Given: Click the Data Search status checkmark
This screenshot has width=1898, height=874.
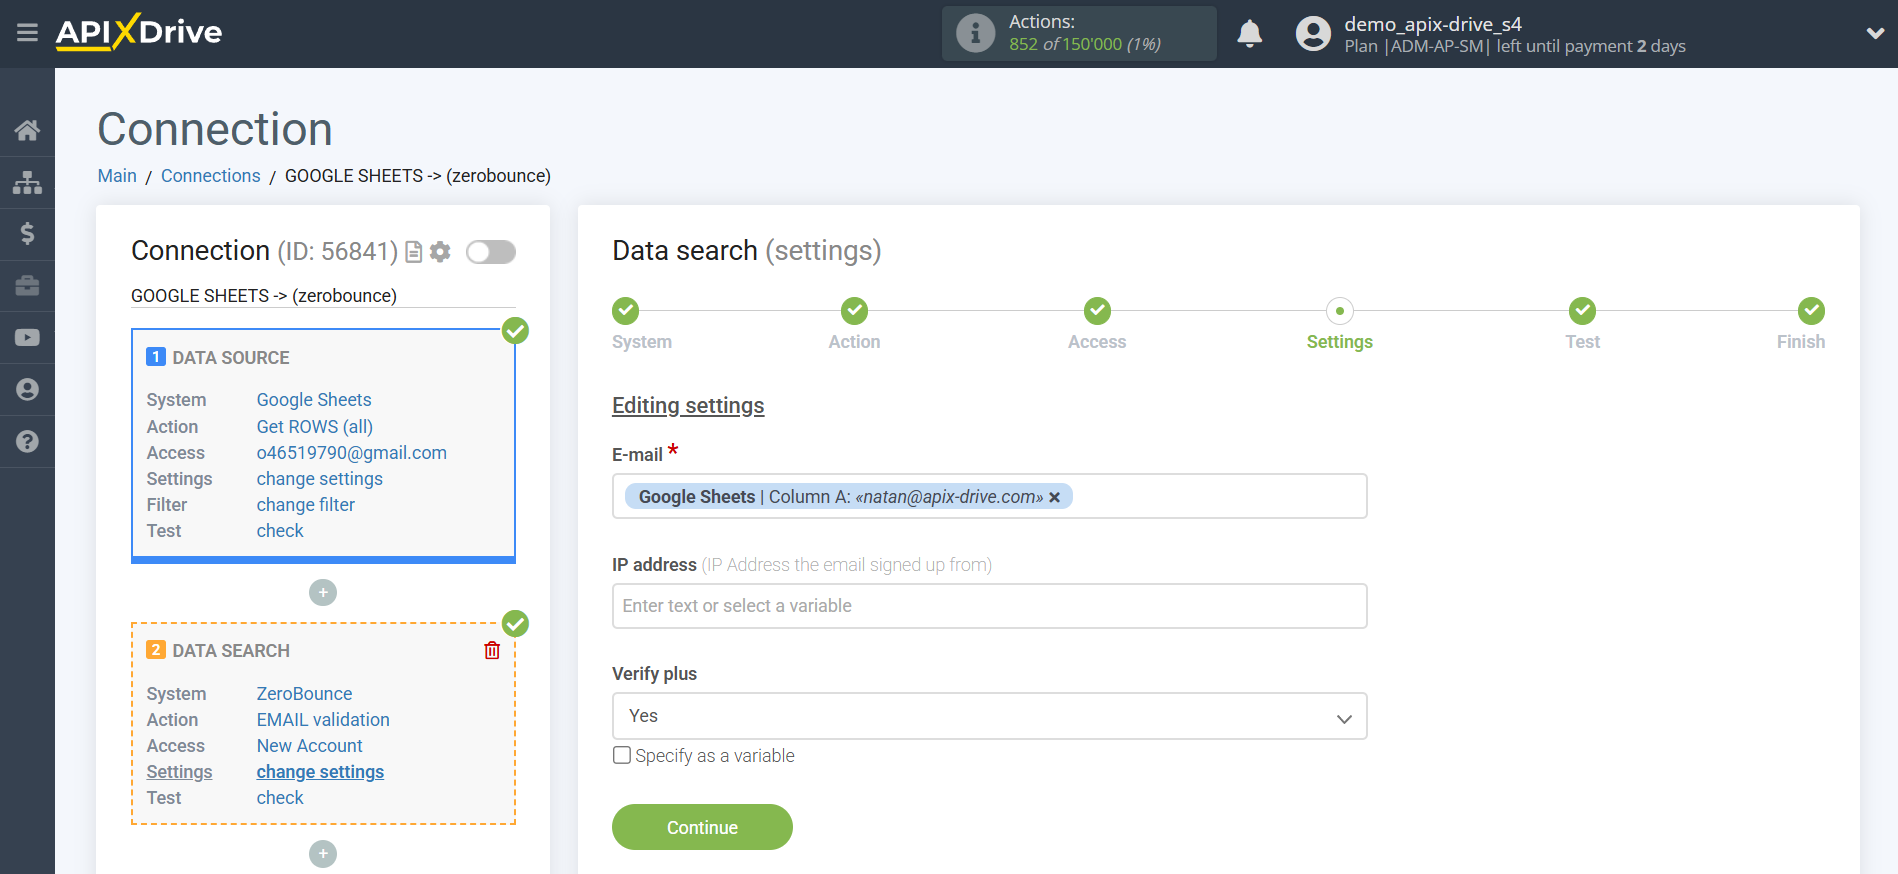Looking at the screenshot, I should (515, 623).
